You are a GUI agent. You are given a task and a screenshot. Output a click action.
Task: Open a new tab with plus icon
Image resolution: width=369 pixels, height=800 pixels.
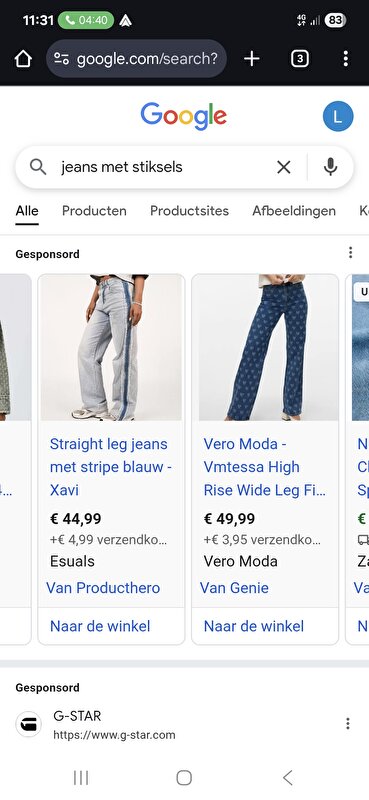pyautogui.click(x=252, y=59)
